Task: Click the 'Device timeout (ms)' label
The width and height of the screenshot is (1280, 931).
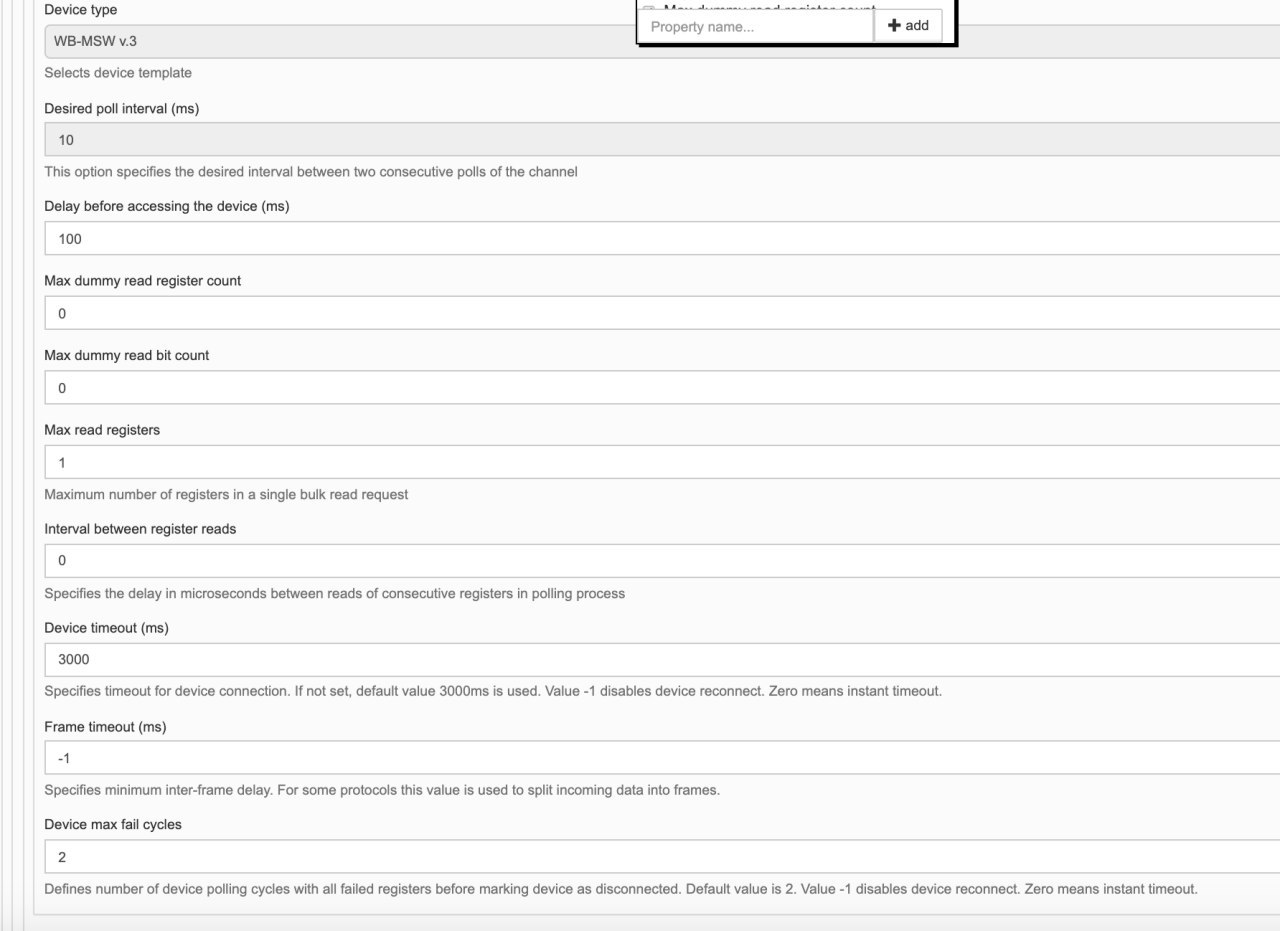Action: (107, 628)
